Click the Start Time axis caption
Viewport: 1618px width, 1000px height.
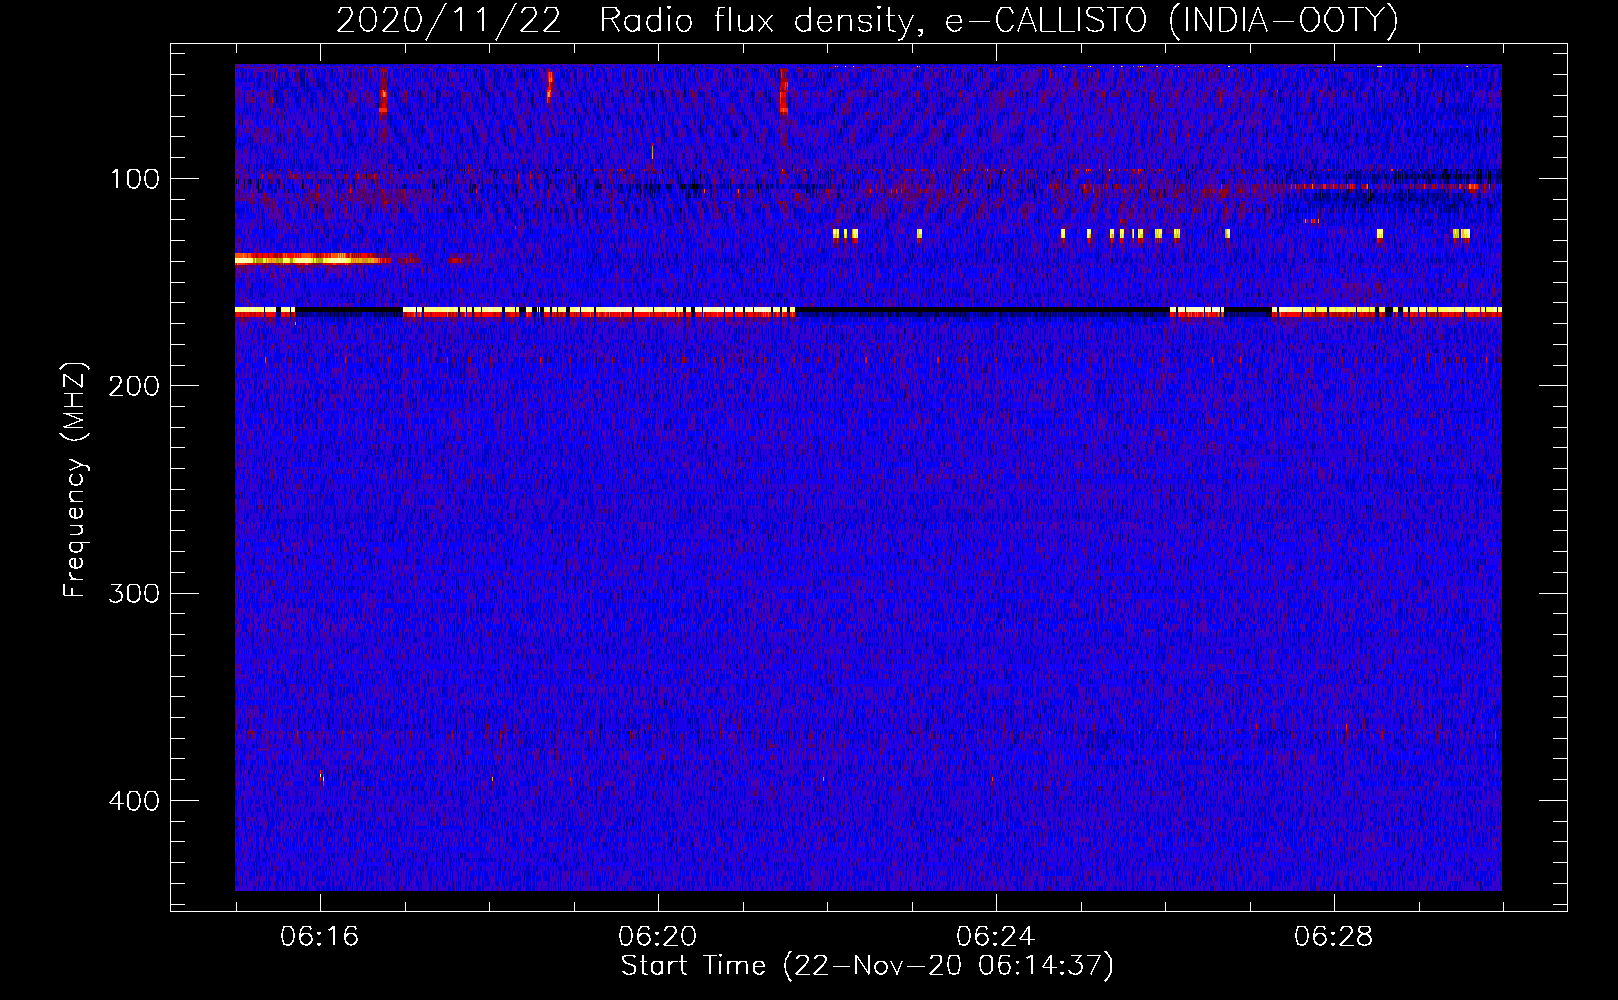click(867, 966)
